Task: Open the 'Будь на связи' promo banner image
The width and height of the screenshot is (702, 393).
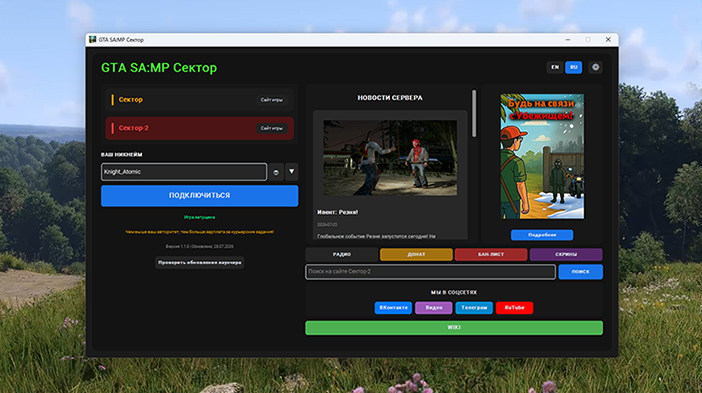Action: [x=542, y=156]
